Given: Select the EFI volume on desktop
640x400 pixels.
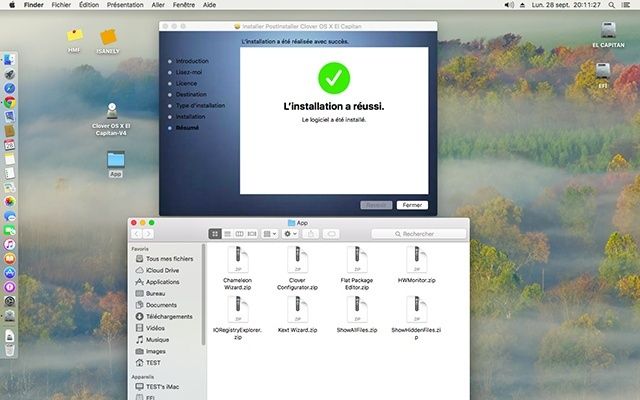Looking at the screenshot, I should click(603, 76).
